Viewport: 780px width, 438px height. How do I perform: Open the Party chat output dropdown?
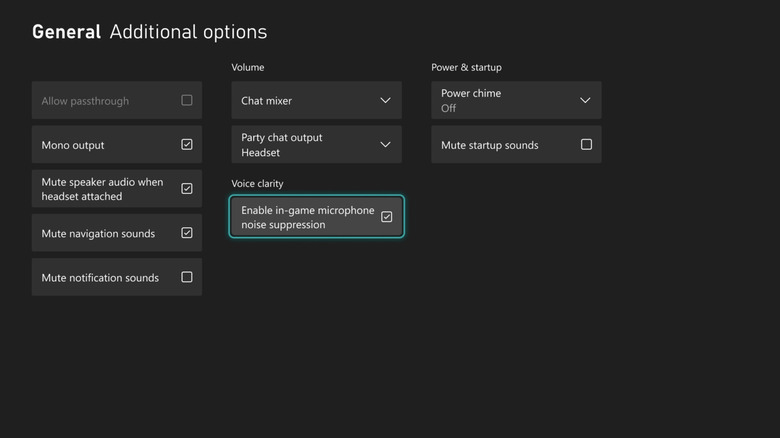coord(316,144)
